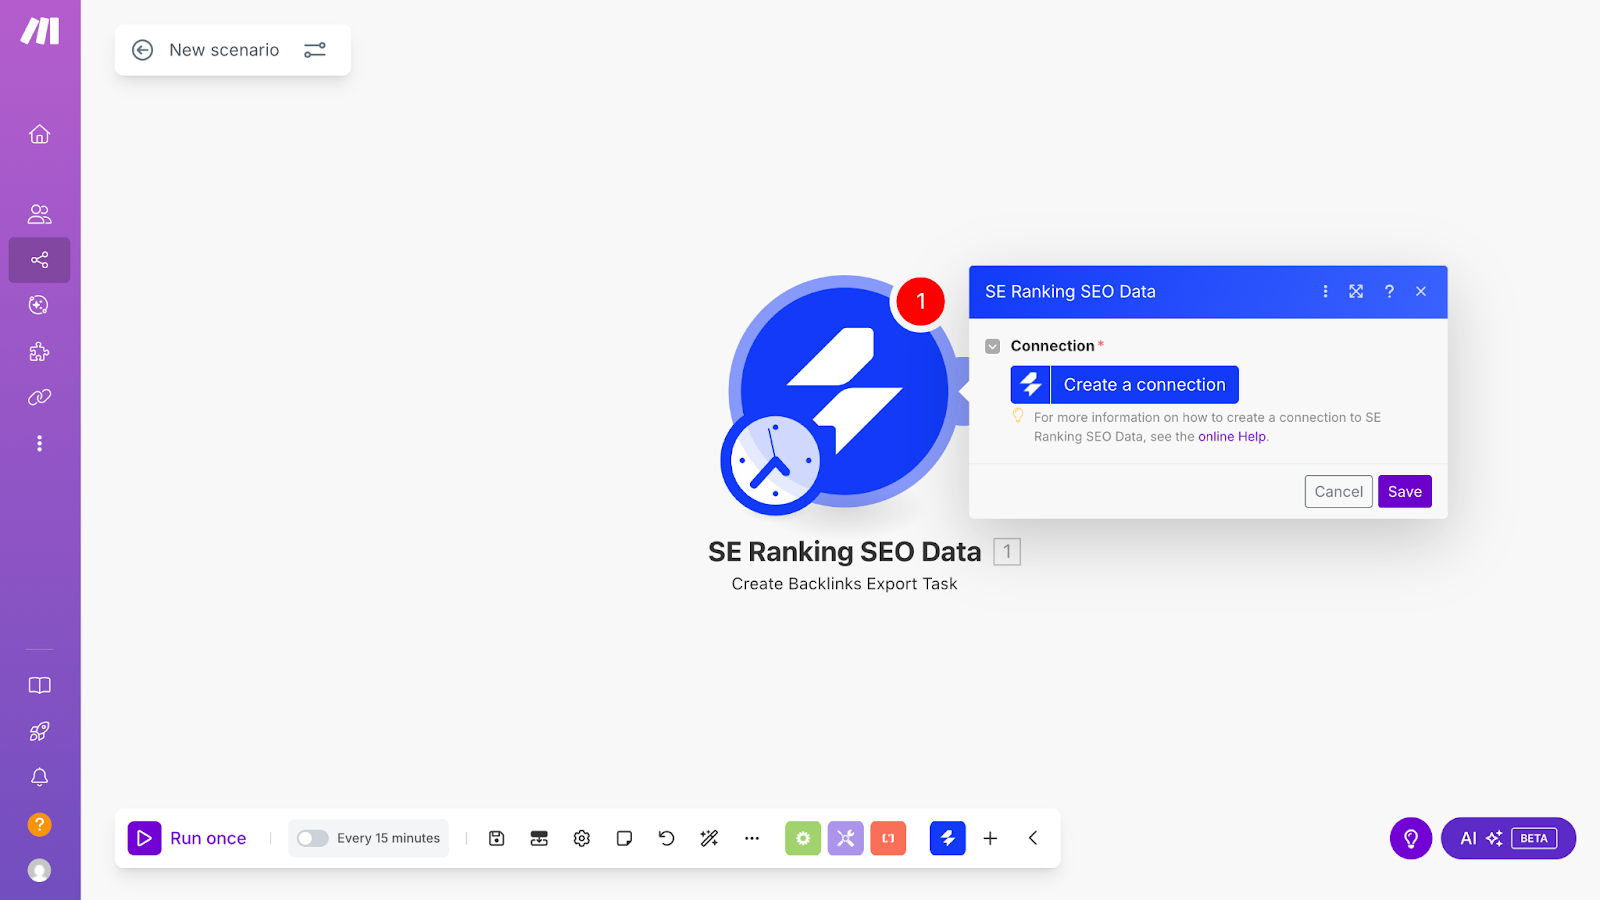Viewport: 1600px width, 900px height.
Task: Open Home from the left sidebar
Action: click(x=39, y=133)
